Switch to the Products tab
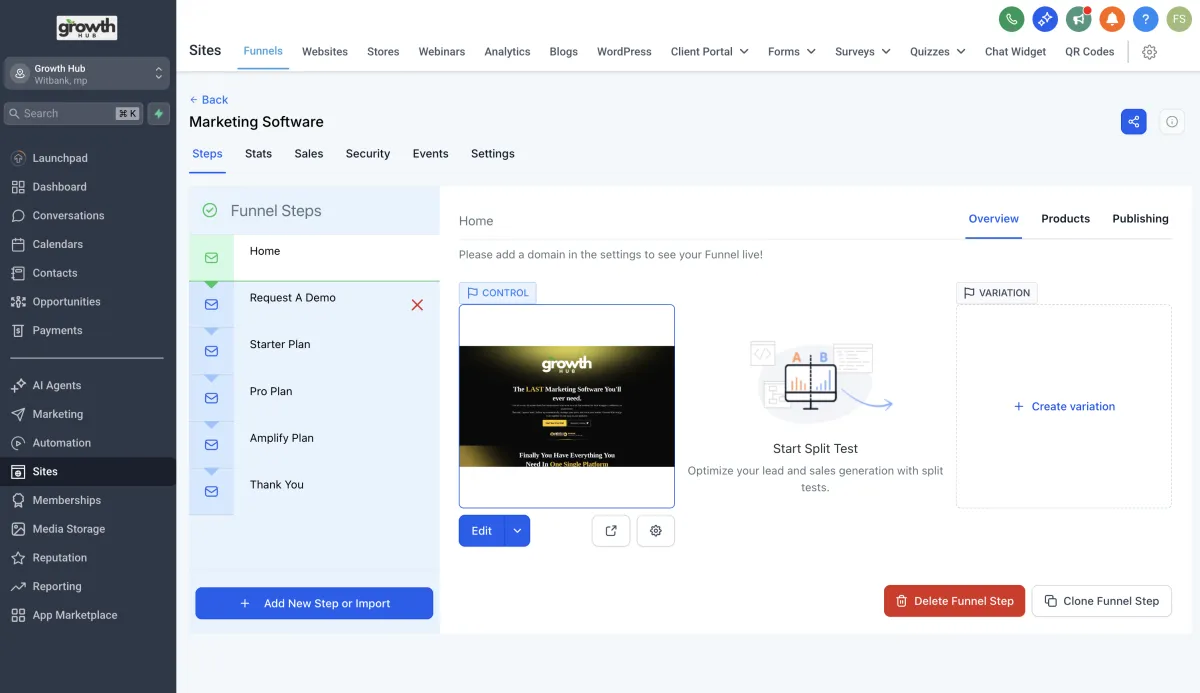1200x693 pixels. coord(1065,219)
